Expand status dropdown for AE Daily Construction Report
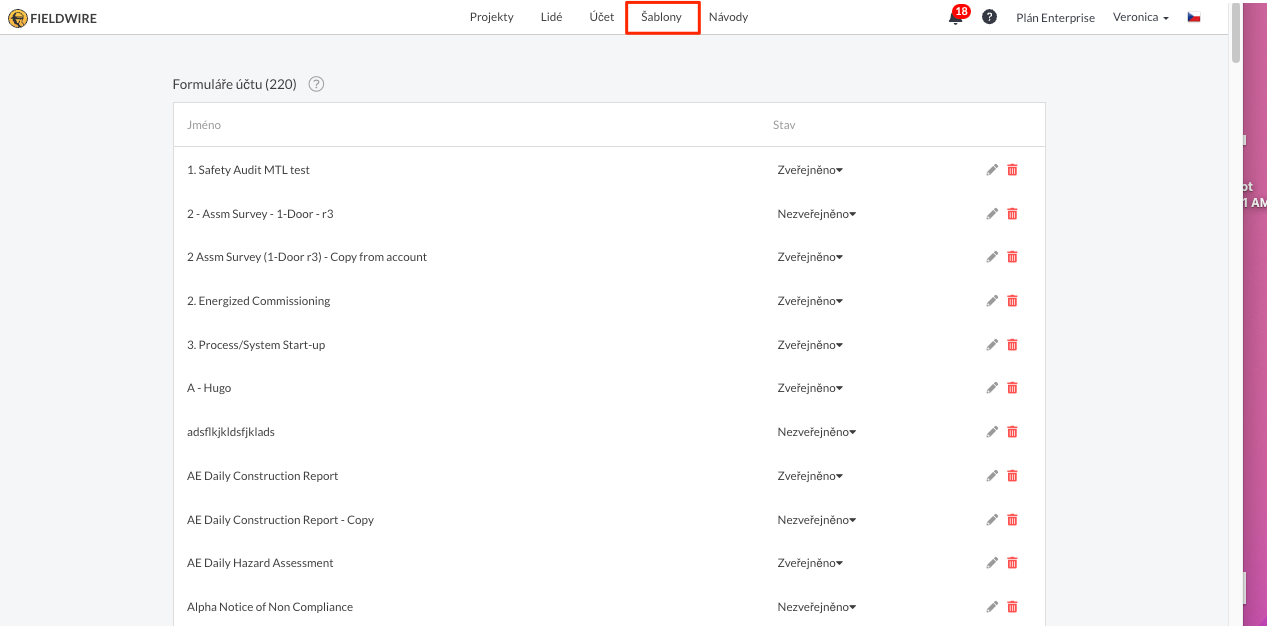The width and height of the screenshot is (1267, 626). (810, 476)
